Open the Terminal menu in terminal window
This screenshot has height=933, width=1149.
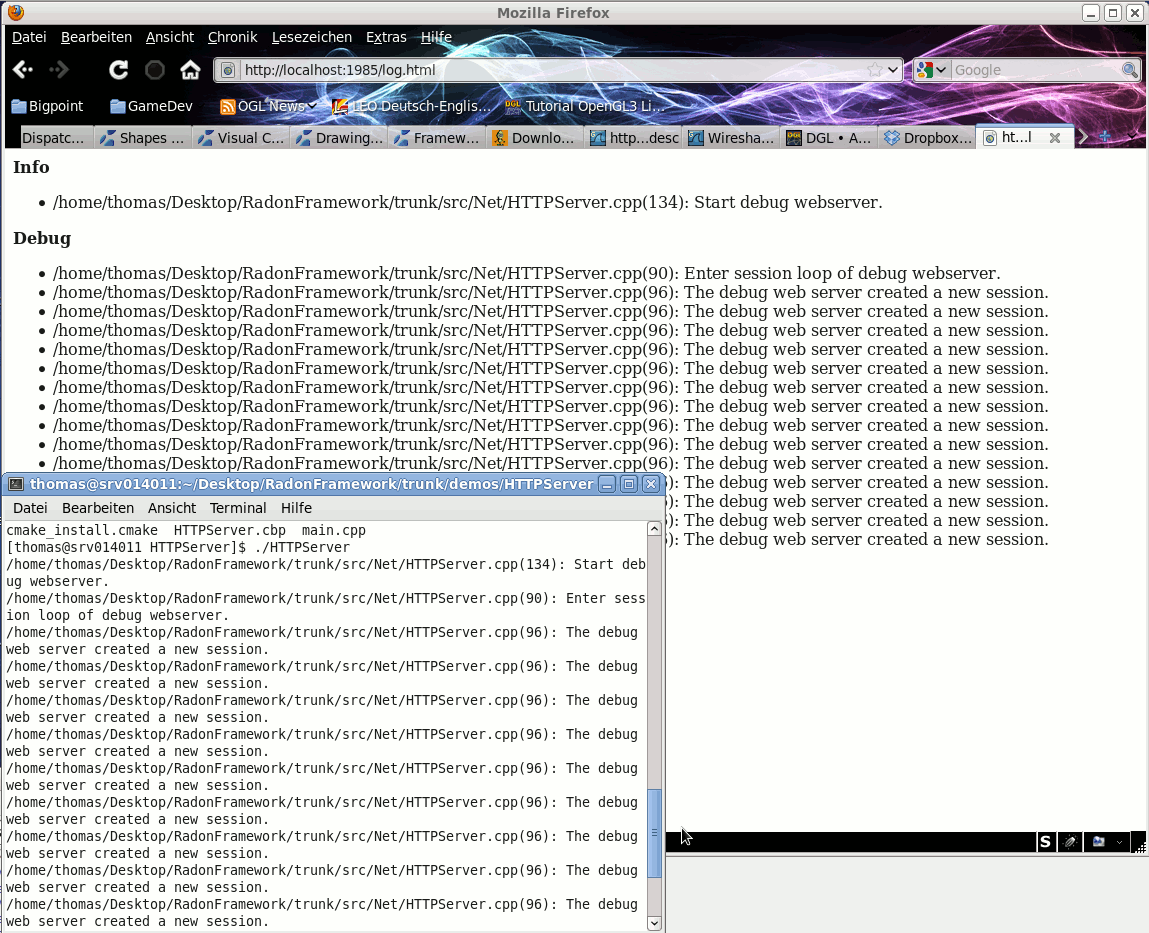pyautogui.click(x=237, y=508)
